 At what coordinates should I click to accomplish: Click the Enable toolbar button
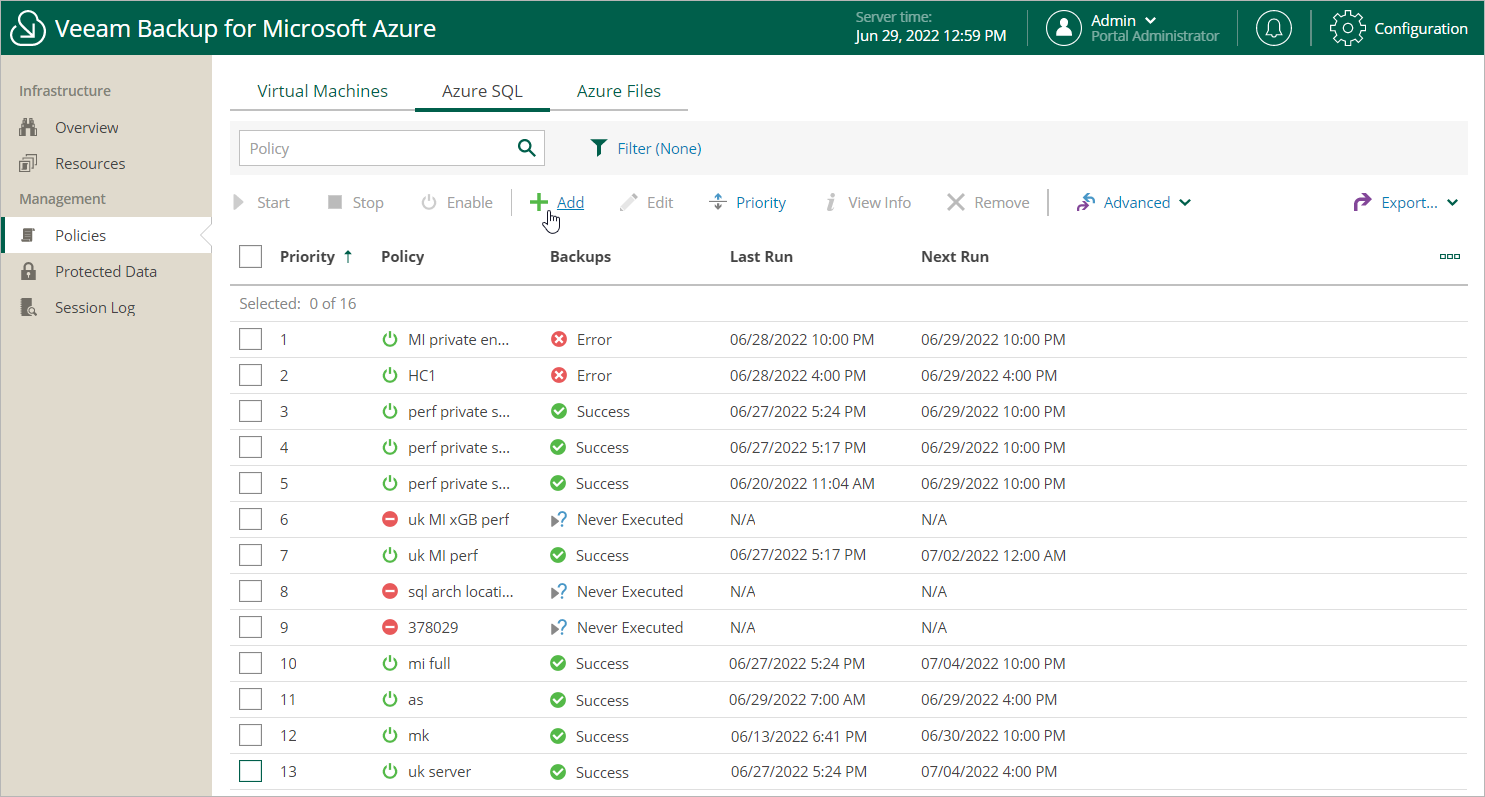pyautogui.click(x=457, y=202)
